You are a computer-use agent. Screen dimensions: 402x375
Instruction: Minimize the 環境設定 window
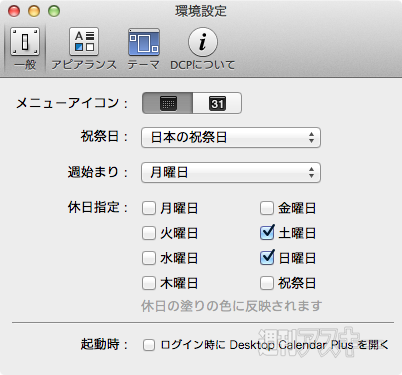34,11
